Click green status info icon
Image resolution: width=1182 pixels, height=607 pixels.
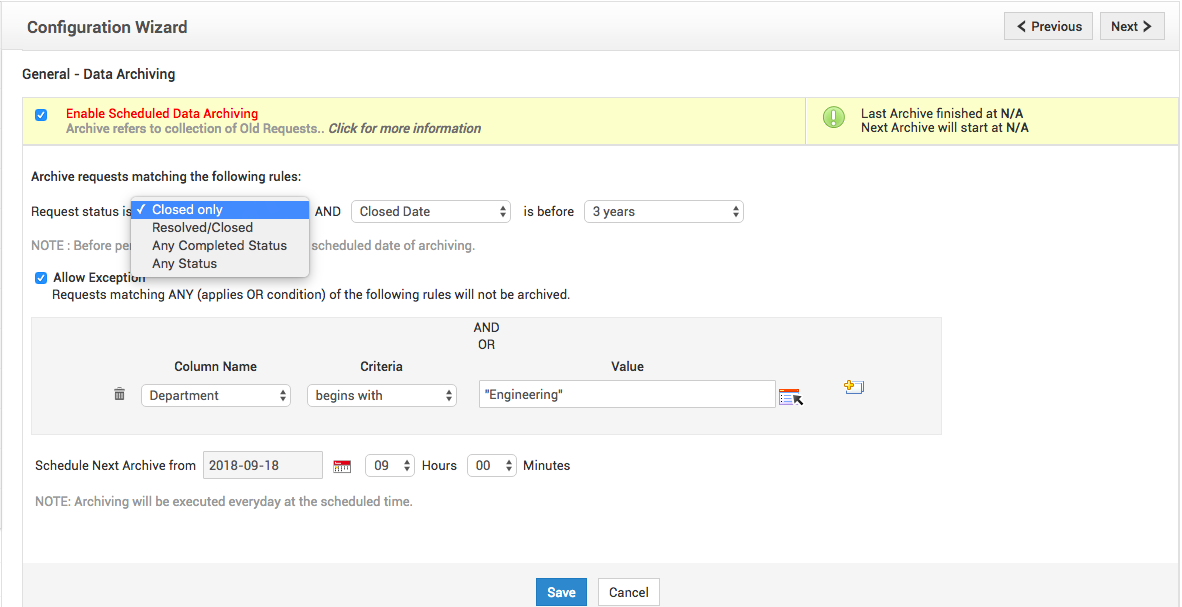(x=833, y=116)
